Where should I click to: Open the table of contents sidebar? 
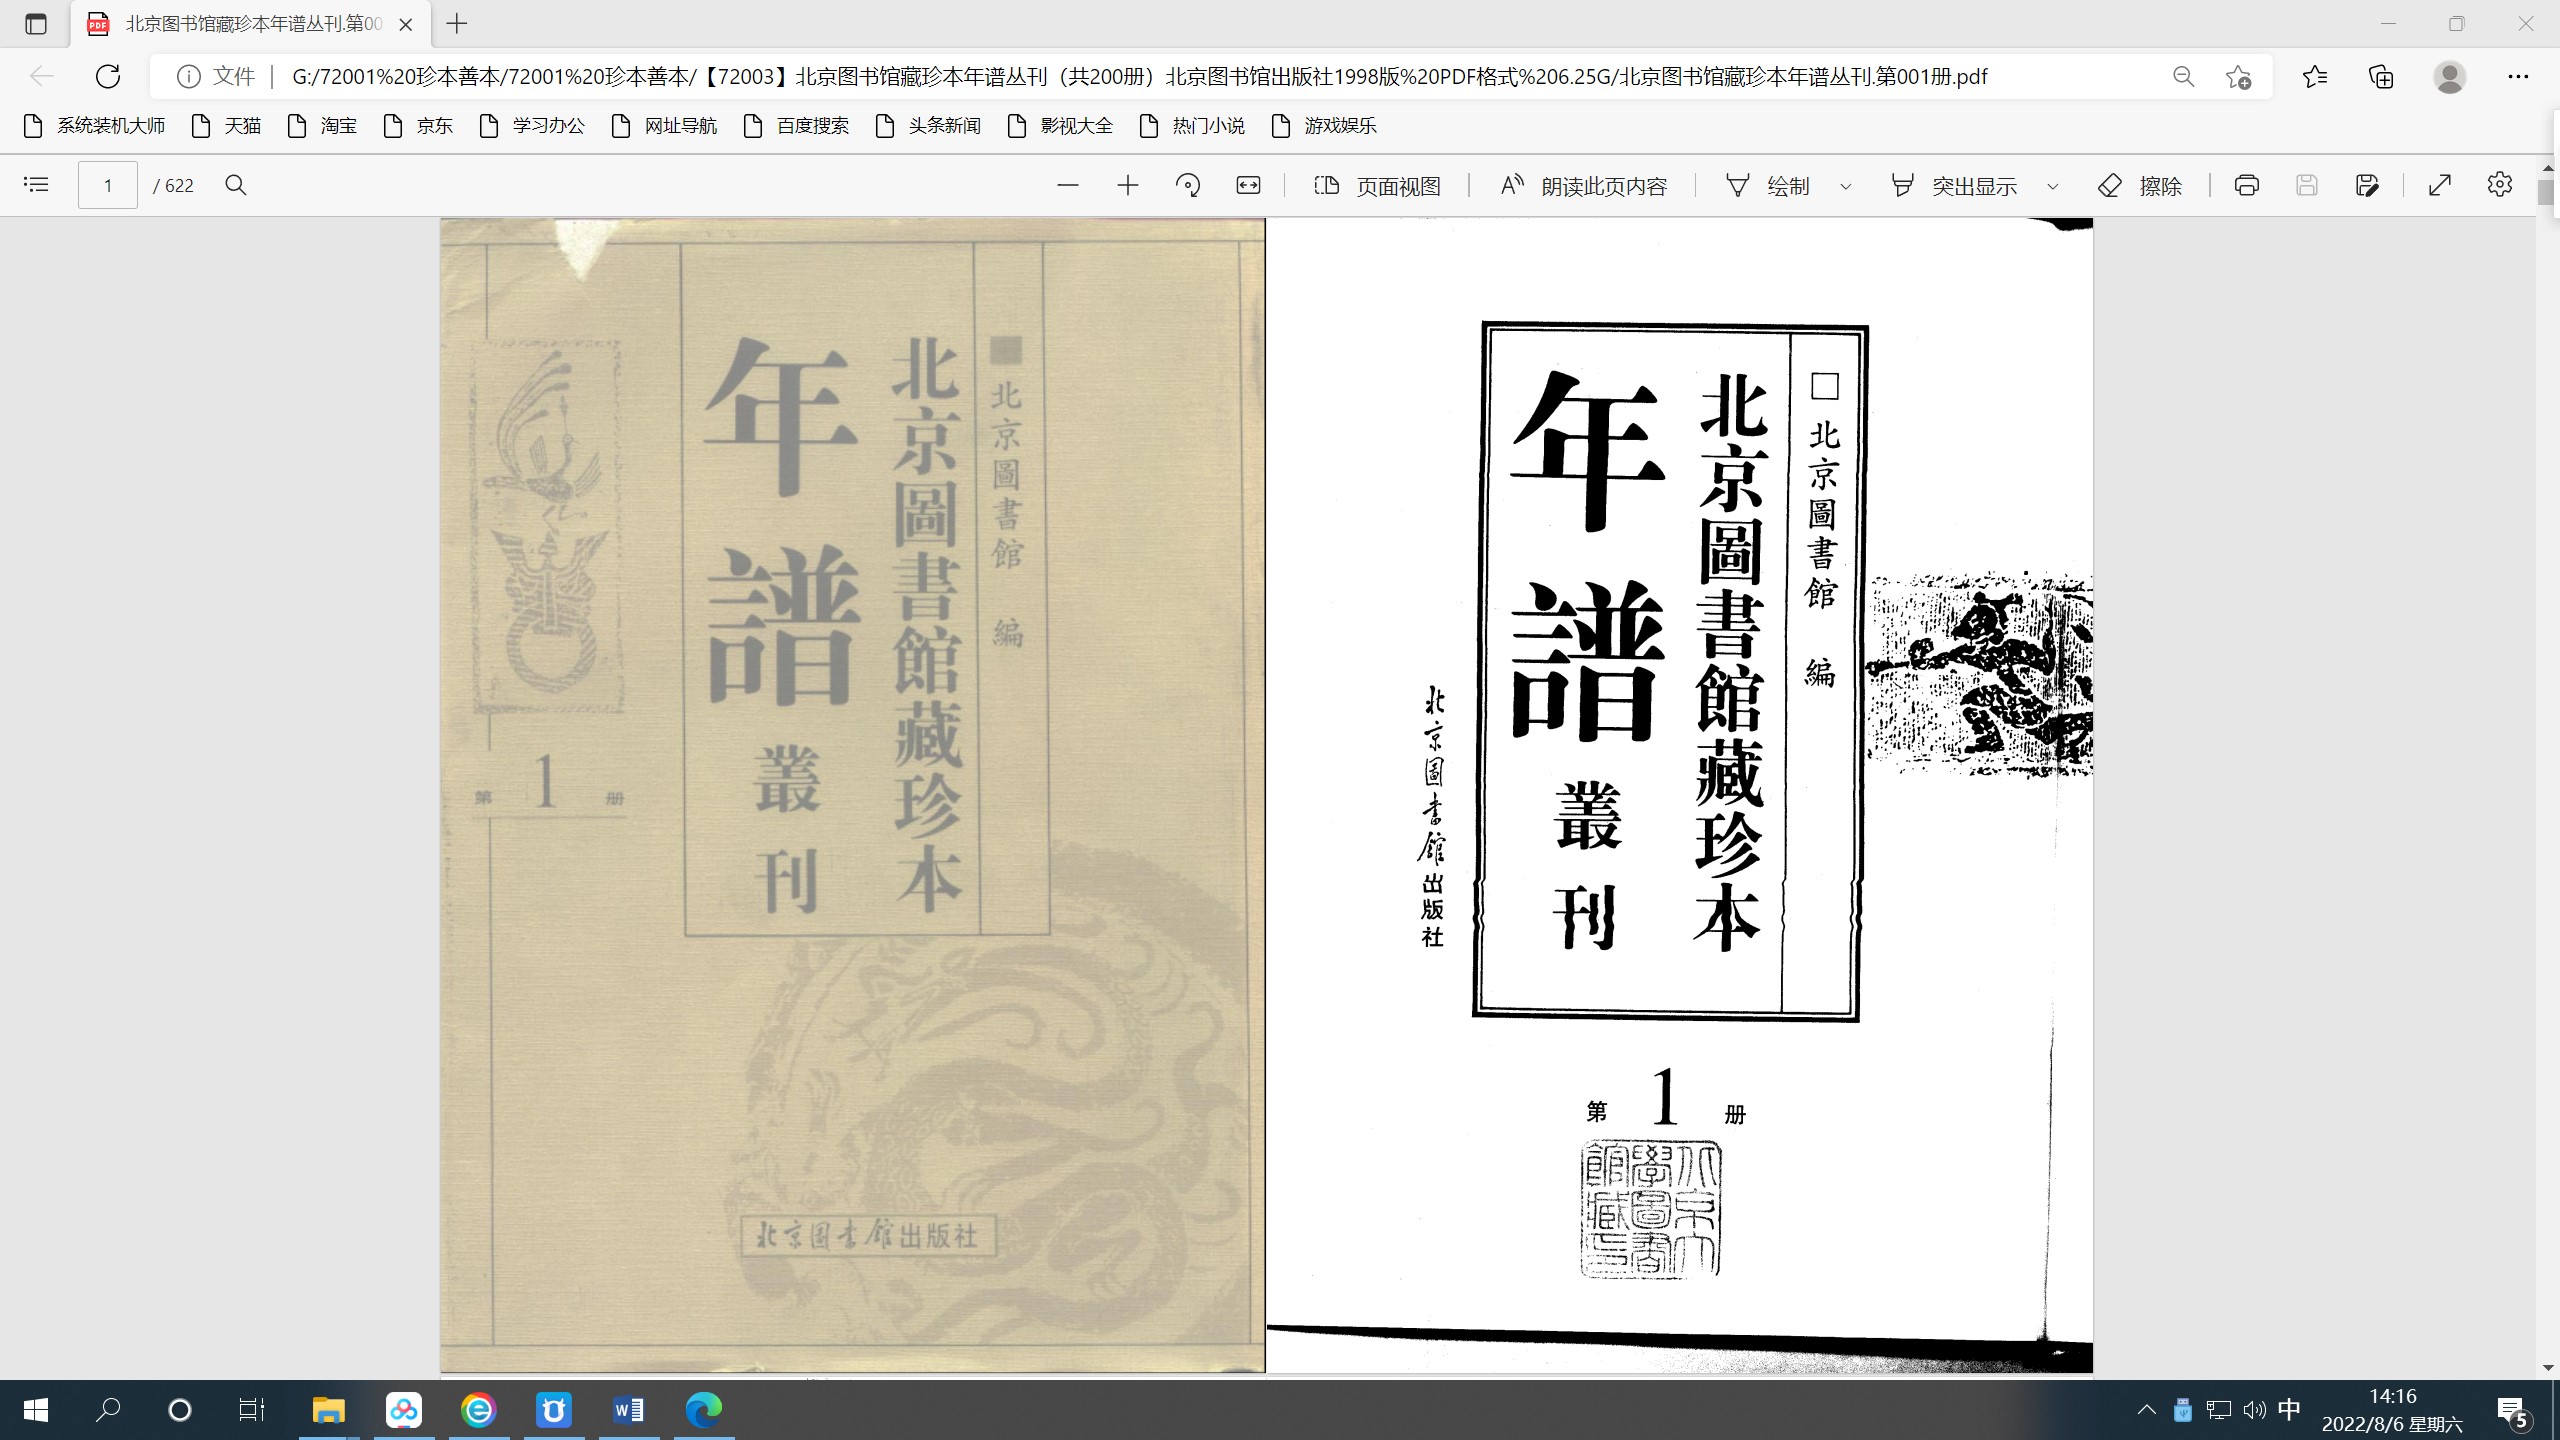point(36,185)
